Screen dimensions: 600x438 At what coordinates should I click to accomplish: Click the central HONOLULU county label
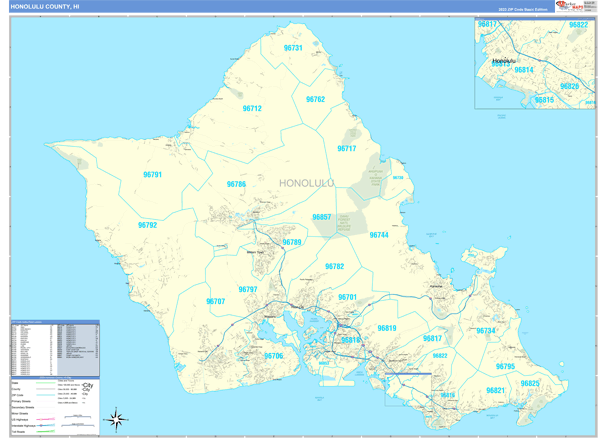tap(306, 183)
